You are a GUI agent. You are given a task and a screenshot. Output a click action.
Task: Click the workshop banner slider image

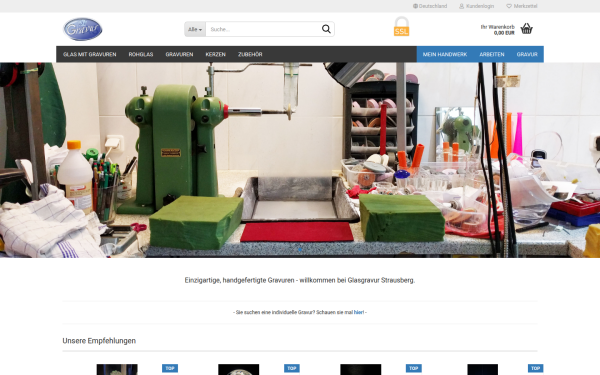tap(300, 160)
